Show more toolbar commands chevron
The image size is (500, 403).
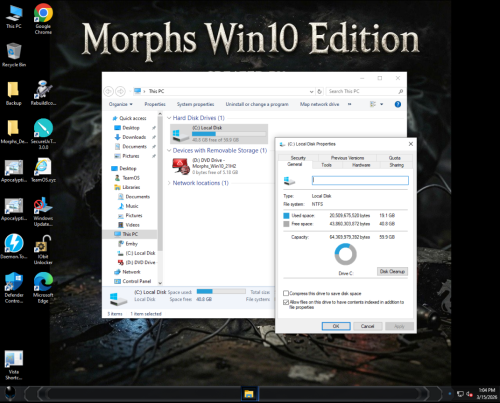pyautogui.click(x=349, y=104)
